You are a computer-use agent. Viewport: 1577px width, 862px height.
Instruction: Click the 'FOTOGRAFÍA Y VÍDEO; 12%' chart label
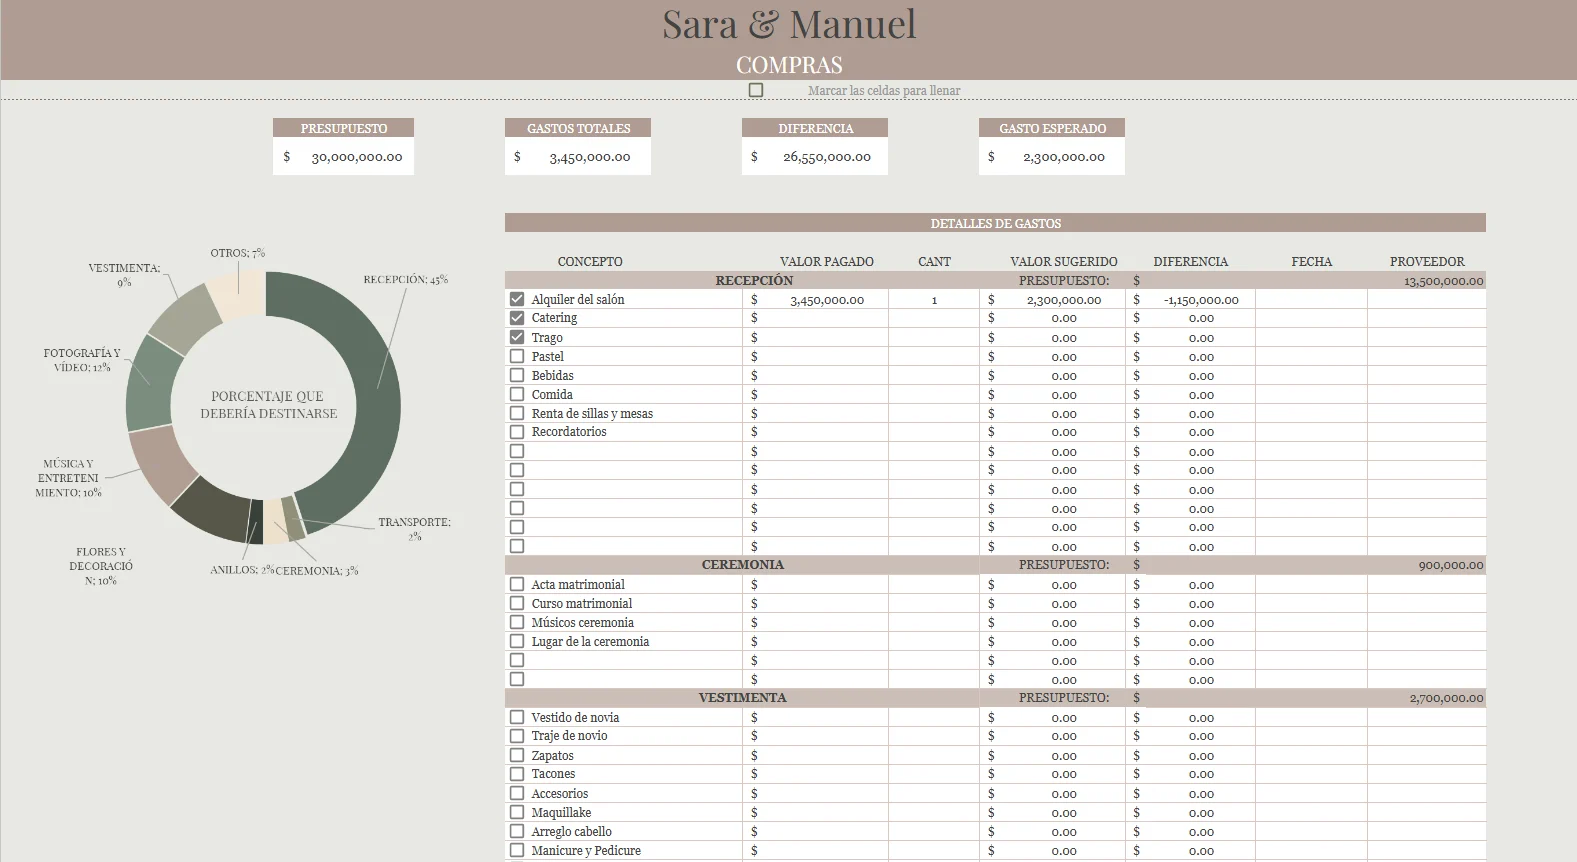tap(82, 360)
